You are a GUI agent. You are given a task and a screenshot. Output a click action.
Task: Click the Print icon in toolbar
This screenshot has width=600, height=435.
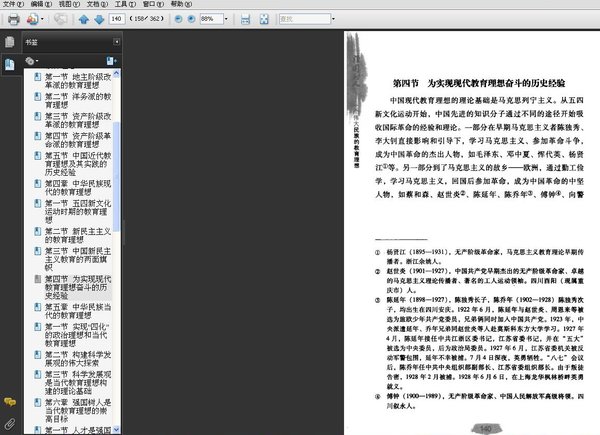coord(14,19)
